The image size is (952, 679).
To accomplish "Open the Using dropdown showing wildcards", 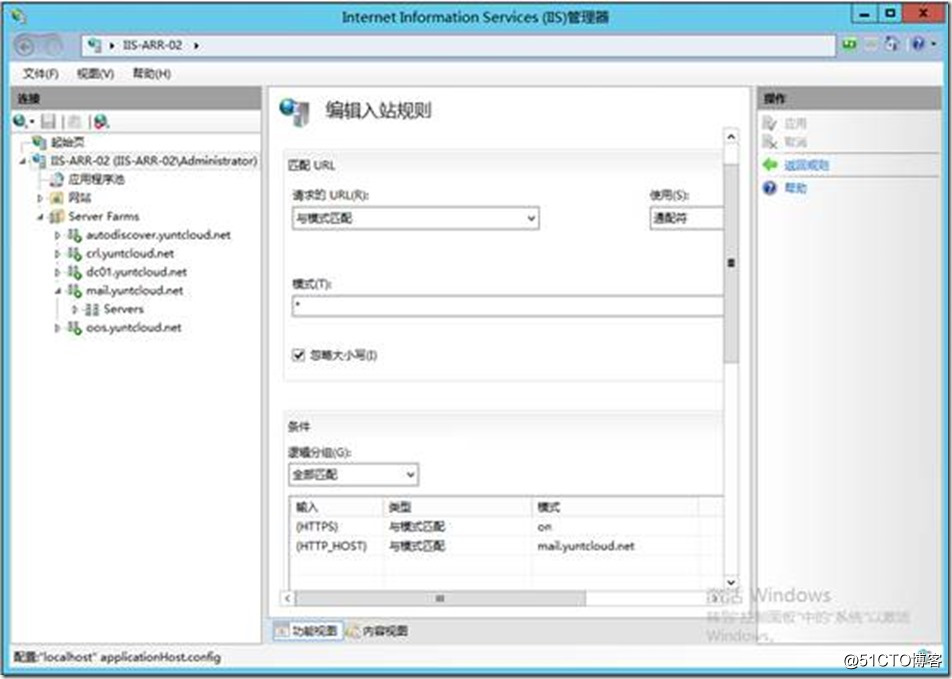I will coord(687,218).
